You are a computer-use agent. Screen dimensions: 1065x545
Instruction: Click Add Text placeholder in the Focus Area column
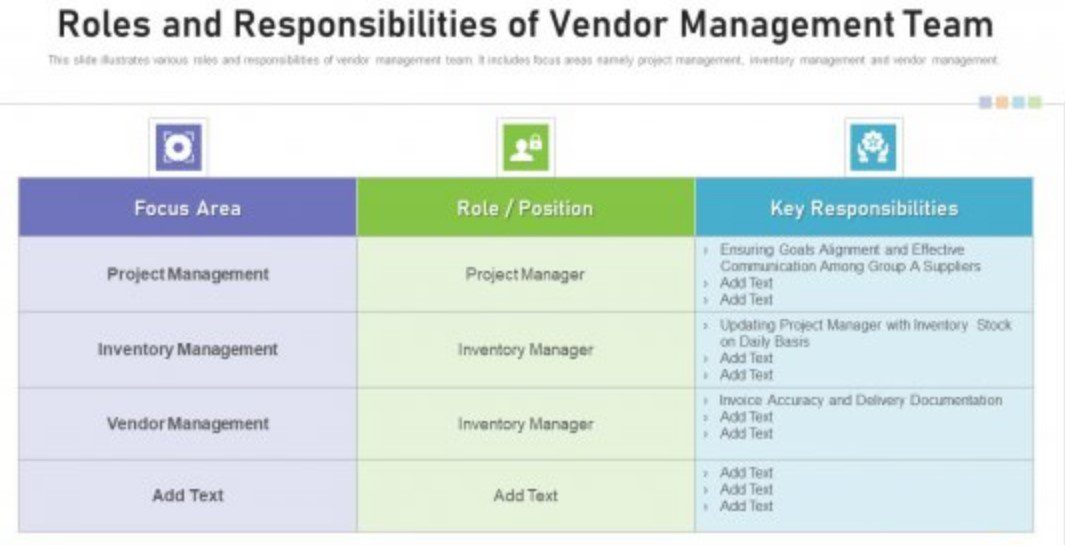pos(188,495)
